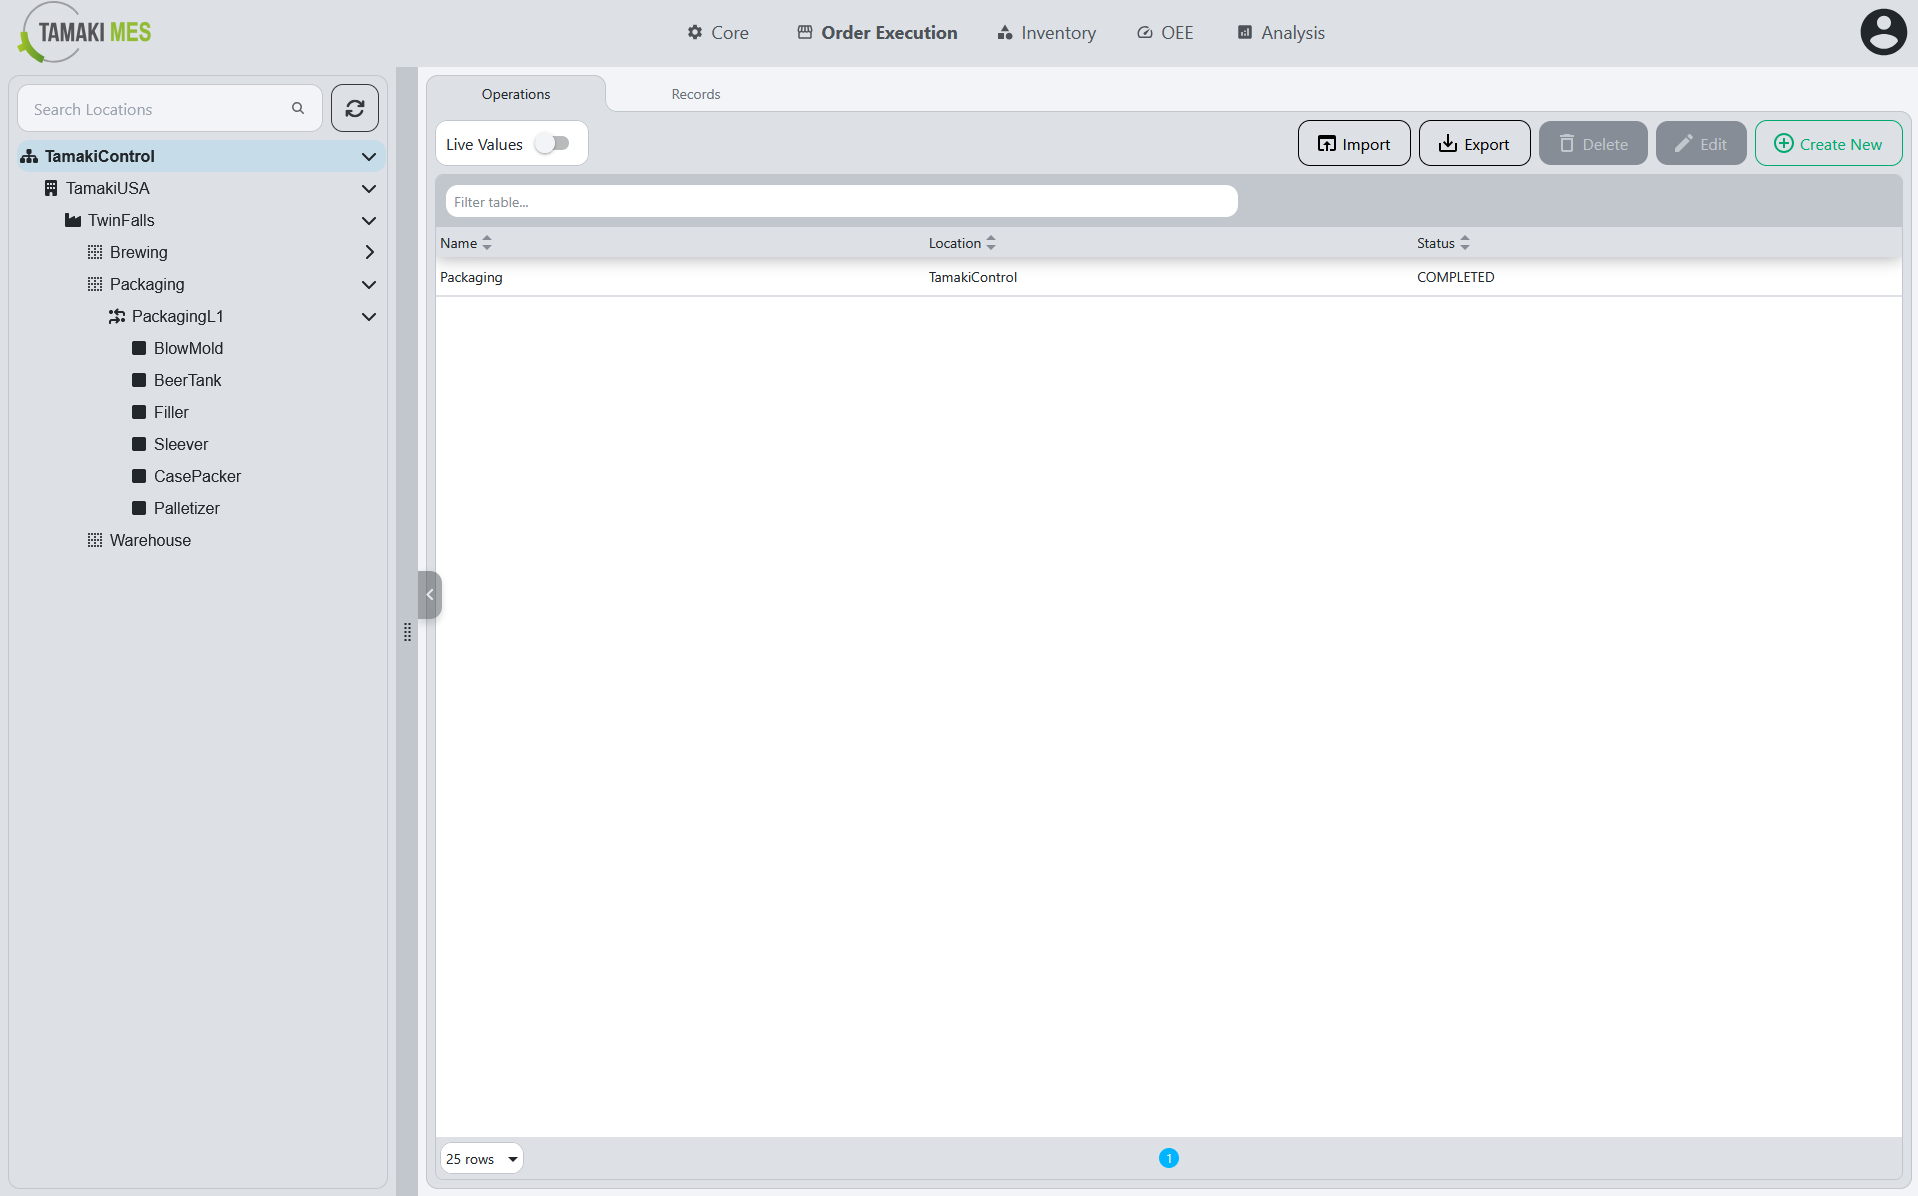Sort table by Status column

1443,243
